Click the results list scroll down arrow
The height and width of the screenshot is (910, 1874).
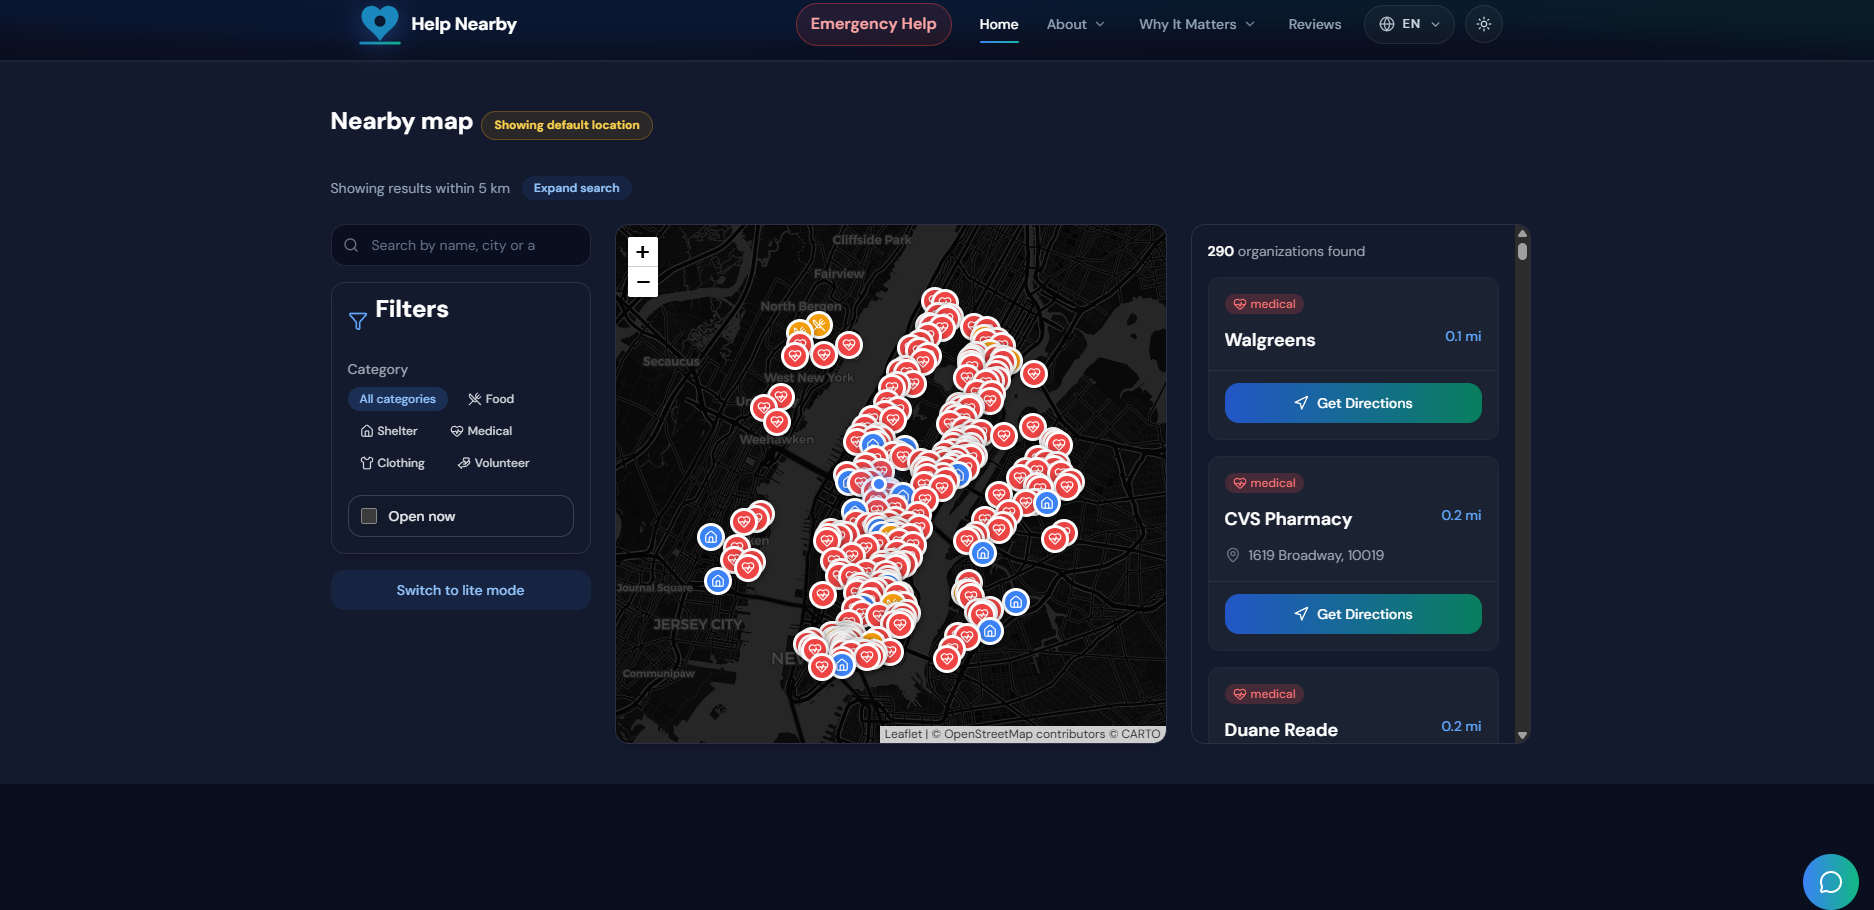pos(1522,735)
